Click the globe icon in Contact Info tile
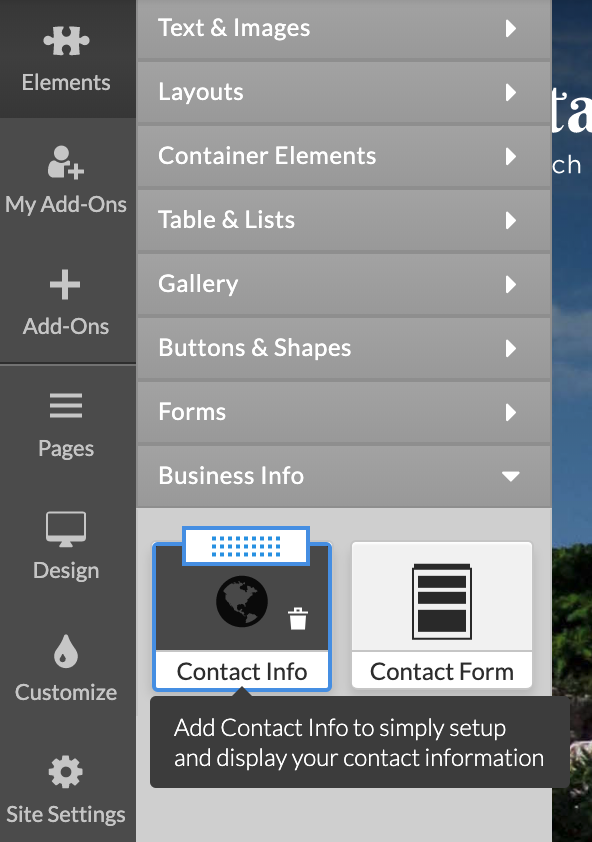592x842 pixels. [x=242, y=601]
